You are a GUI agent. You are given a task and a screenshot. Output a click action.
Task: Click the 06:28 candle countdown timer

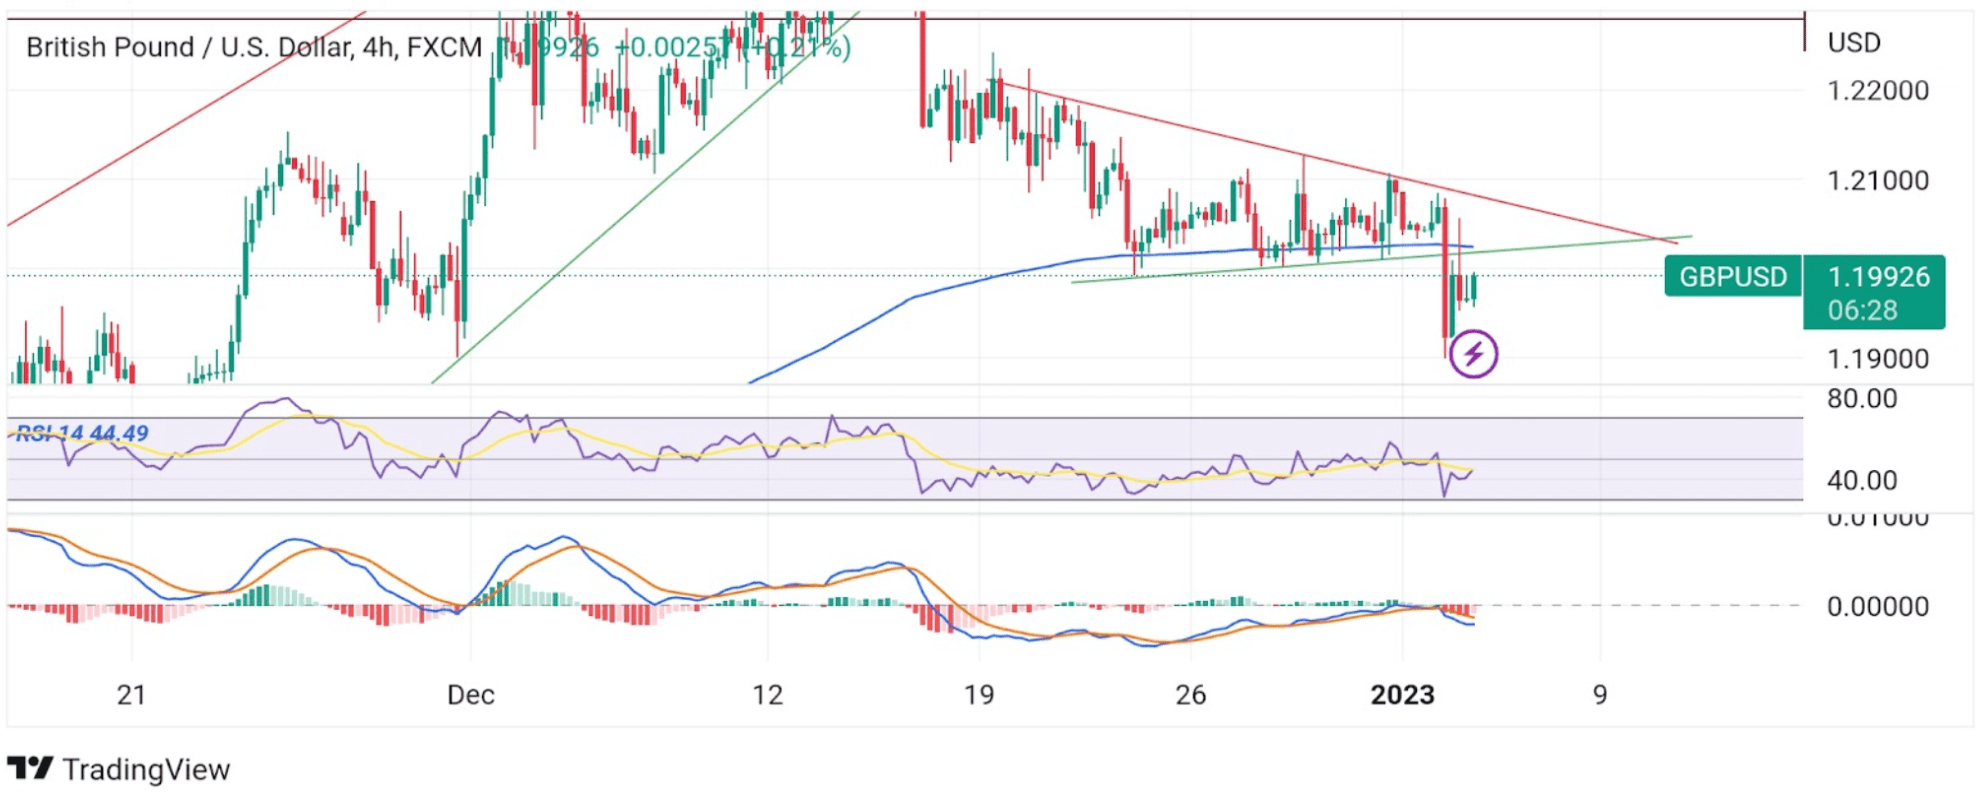pos(1862,310)
